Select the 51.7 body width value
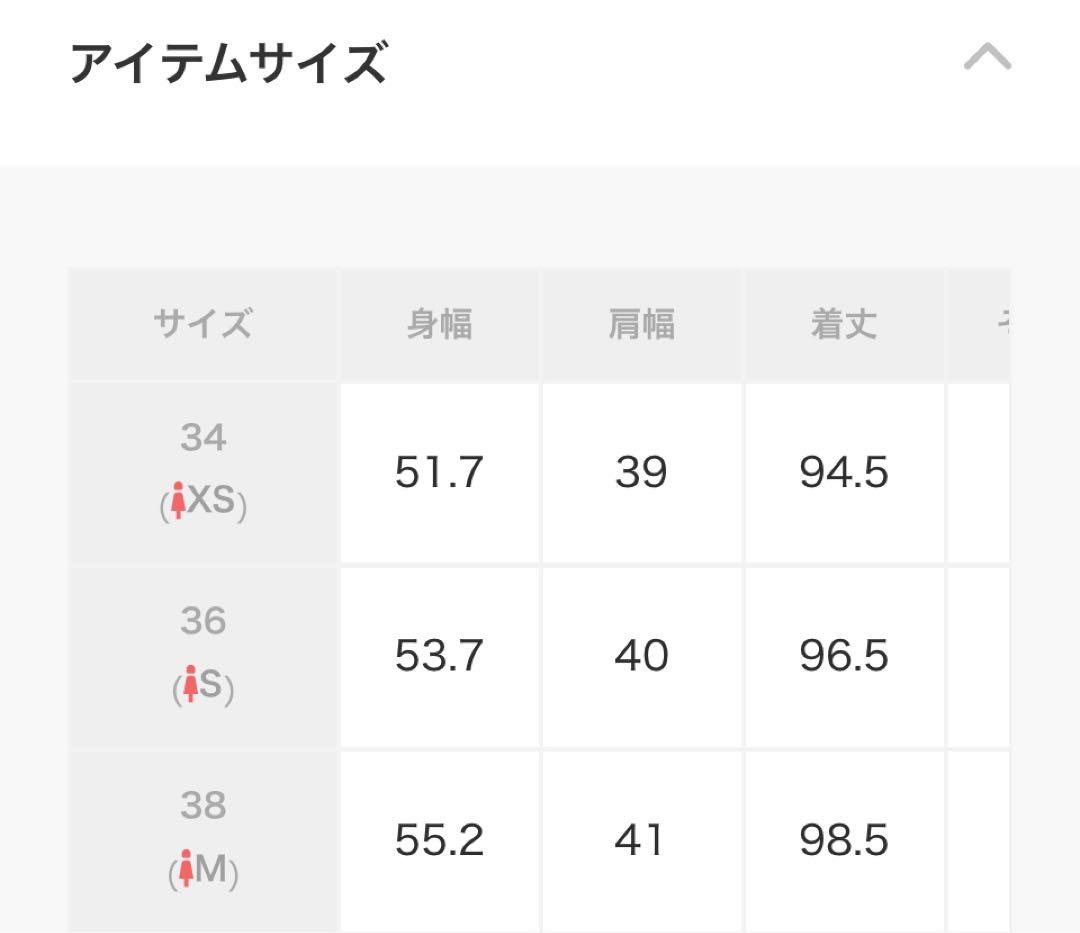The height and width of the screenshot is (933, 1080). point(441,471)
